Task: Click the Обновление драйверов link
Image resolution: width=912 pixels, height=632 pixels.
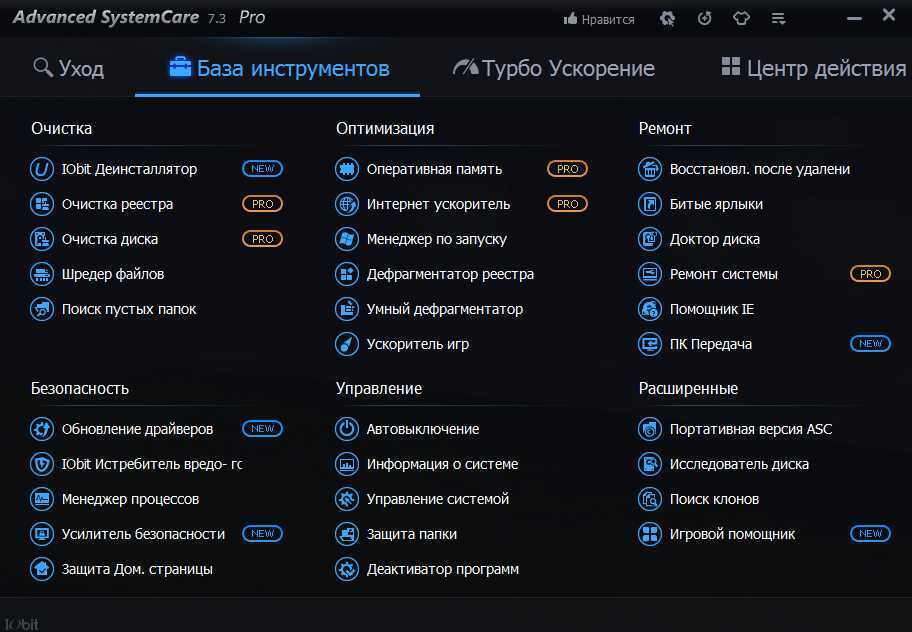Action: coord(137,429)
